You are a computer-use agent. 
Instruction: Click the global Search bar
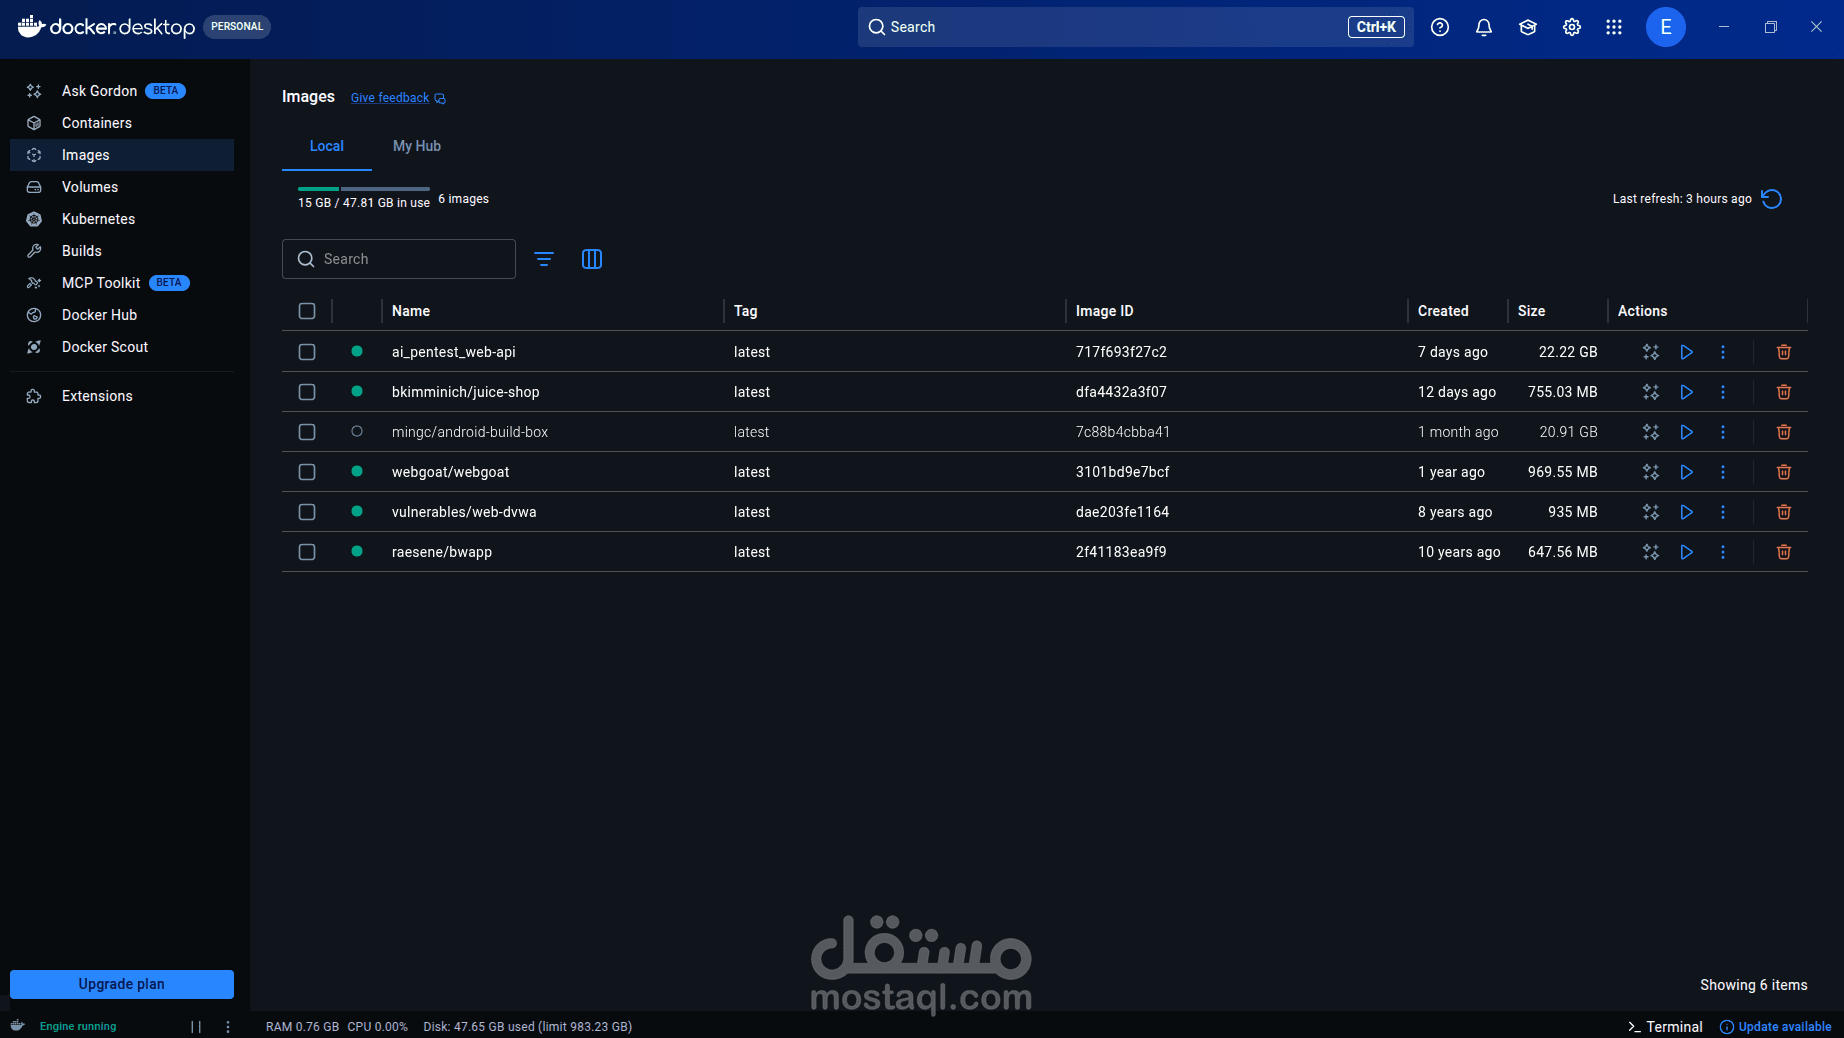click(x=1135, y=27)
